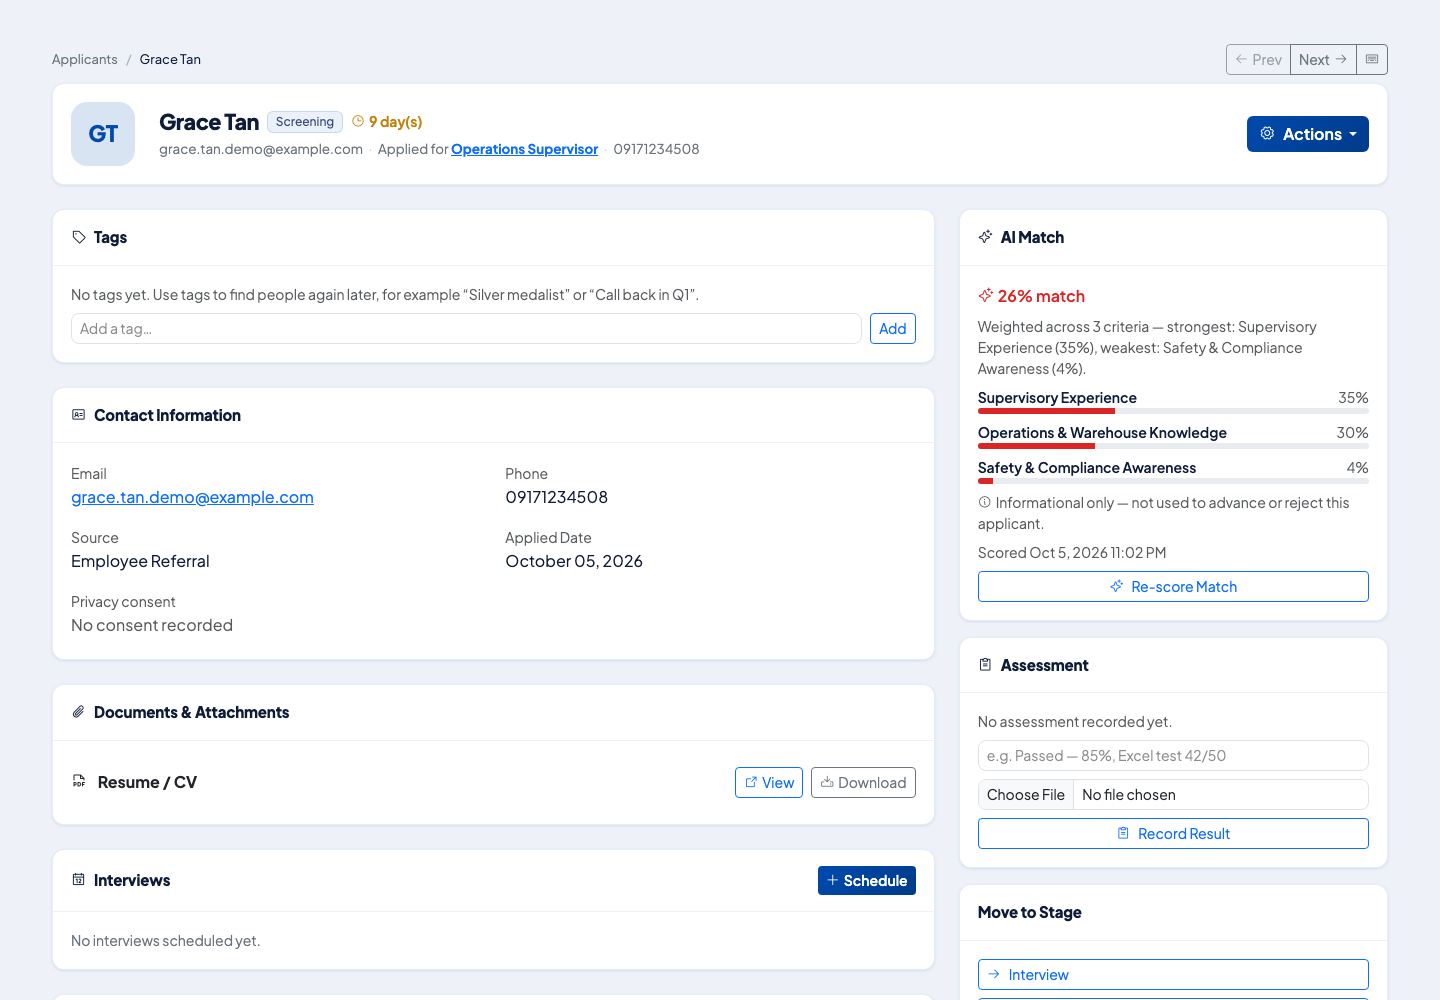Image resolution: width=1440 pixels, height=1000 pixels.
Task: Click the 'Employee Referral' source value
Action: pos(140,561)
